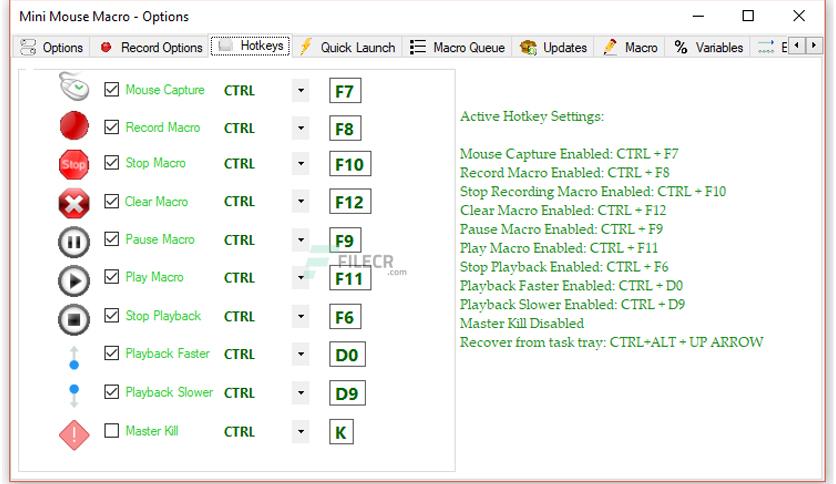Open the Record Macro modifier dropdown
The height and width of the screenshot is (484, 836).
(x=301, y=128)
